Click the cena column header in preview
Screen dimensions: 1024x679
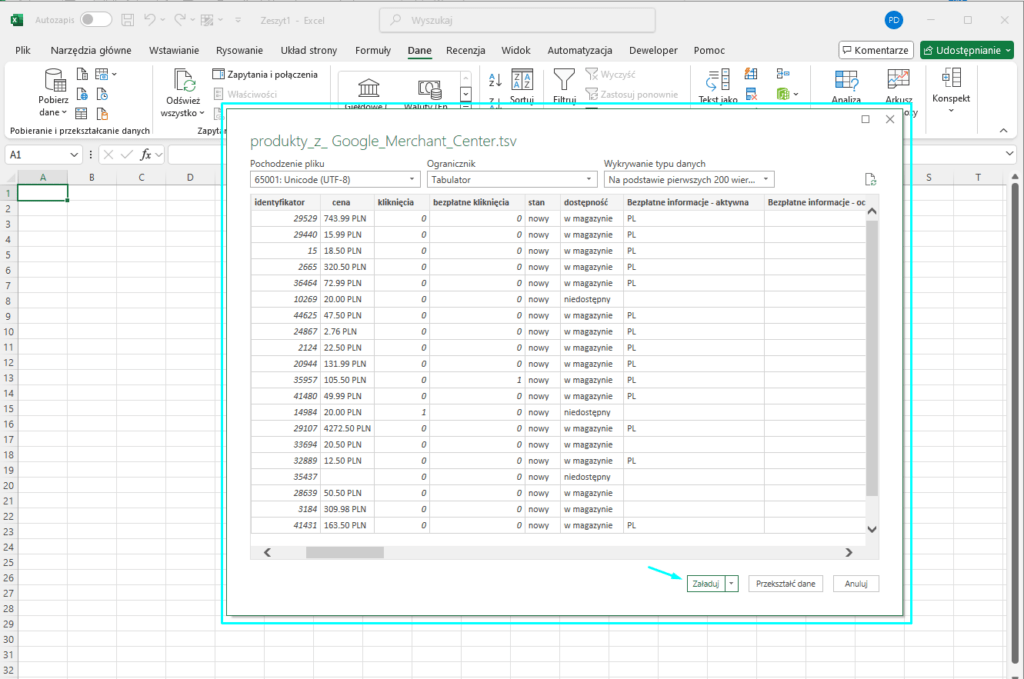click(347, 202)
